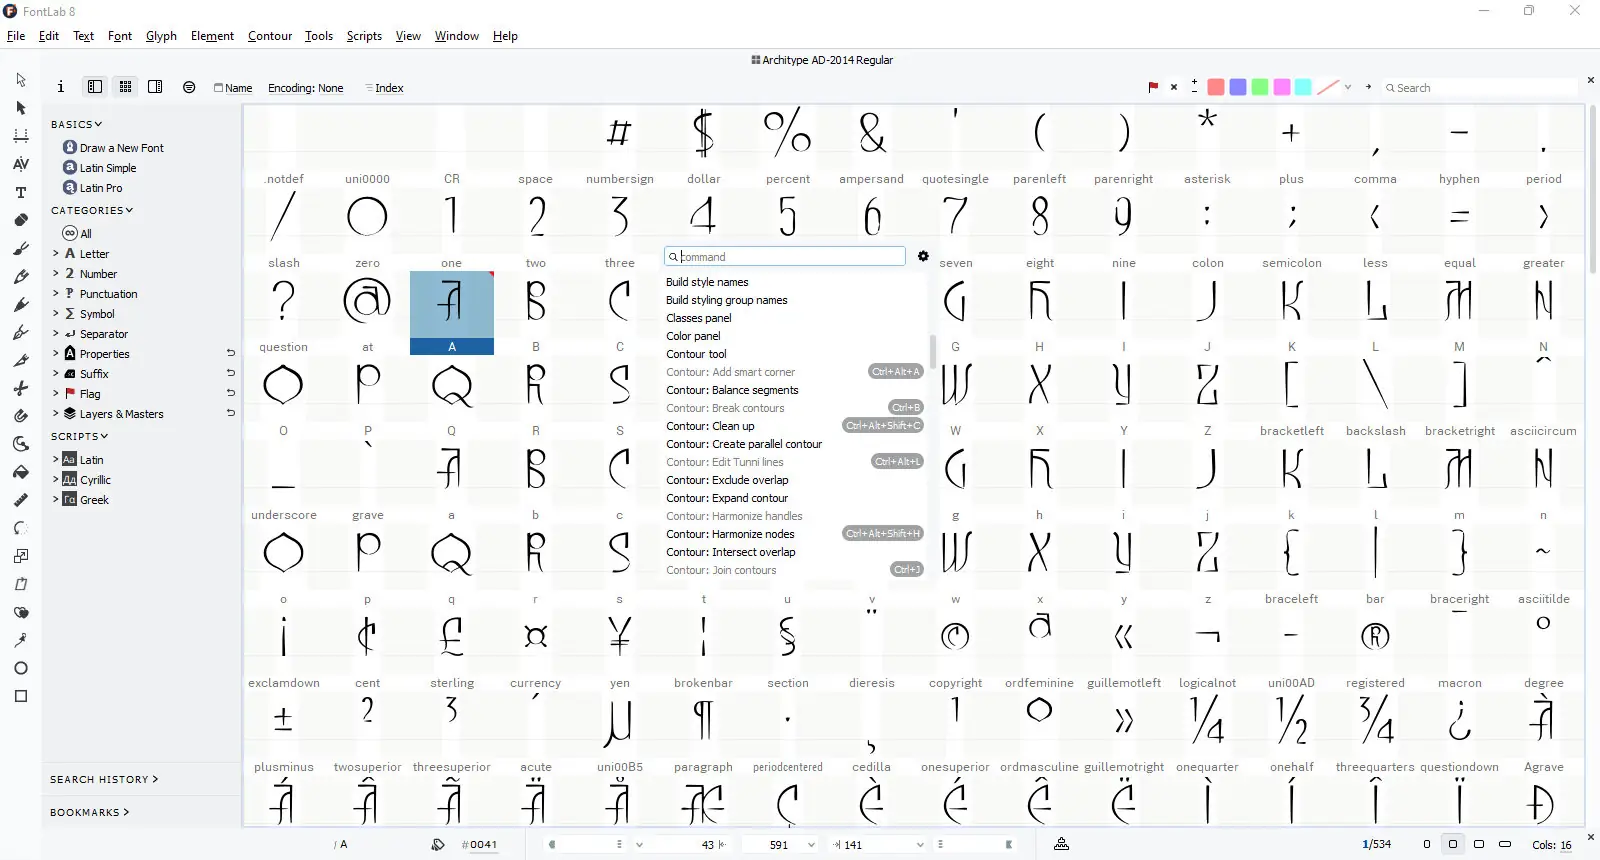Viewport: 1600px width, 860px height.
Task: Toggle the right sidebar panel
Action: pos(155,87)
